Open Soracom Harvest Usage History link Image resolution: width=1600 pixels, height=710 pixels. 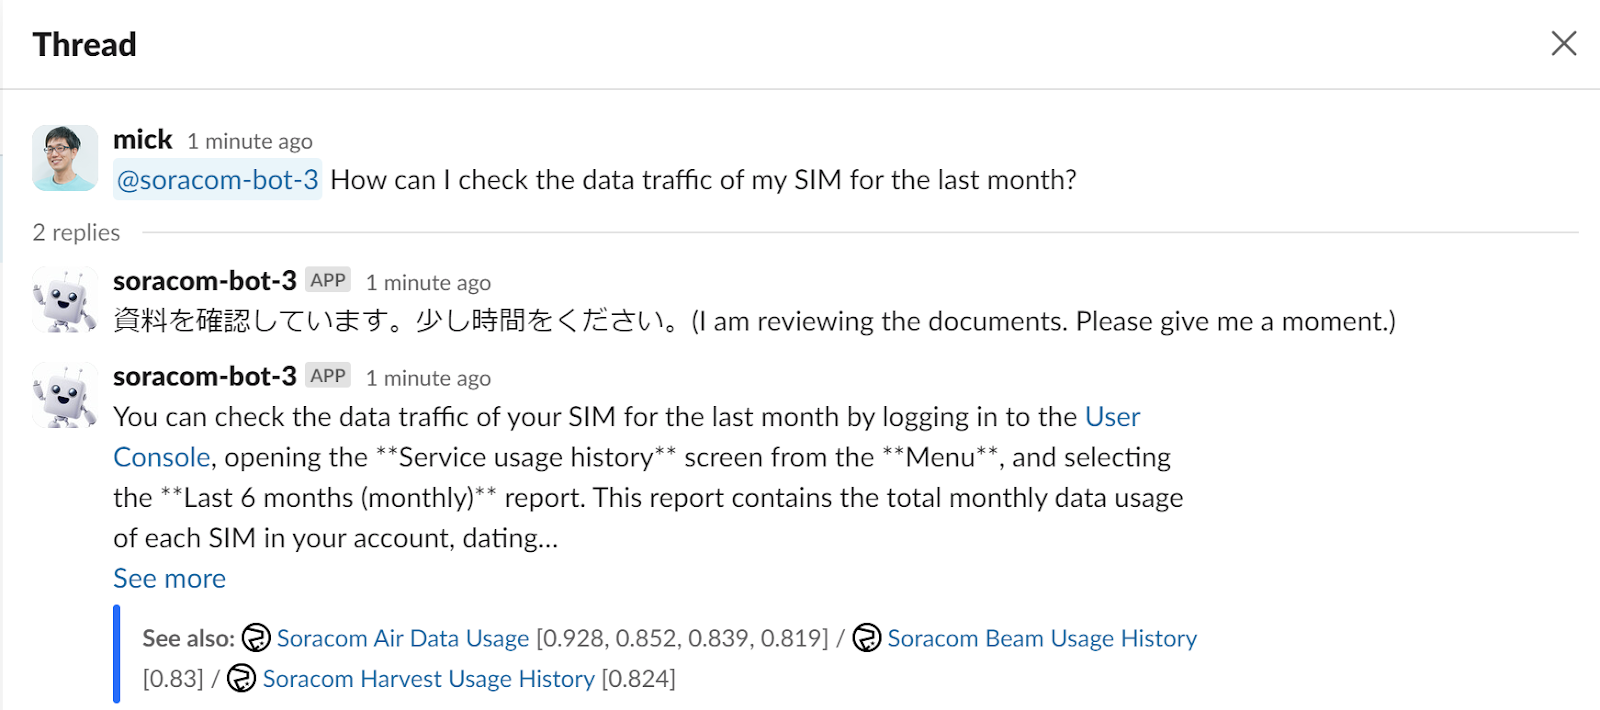[428, 679]
